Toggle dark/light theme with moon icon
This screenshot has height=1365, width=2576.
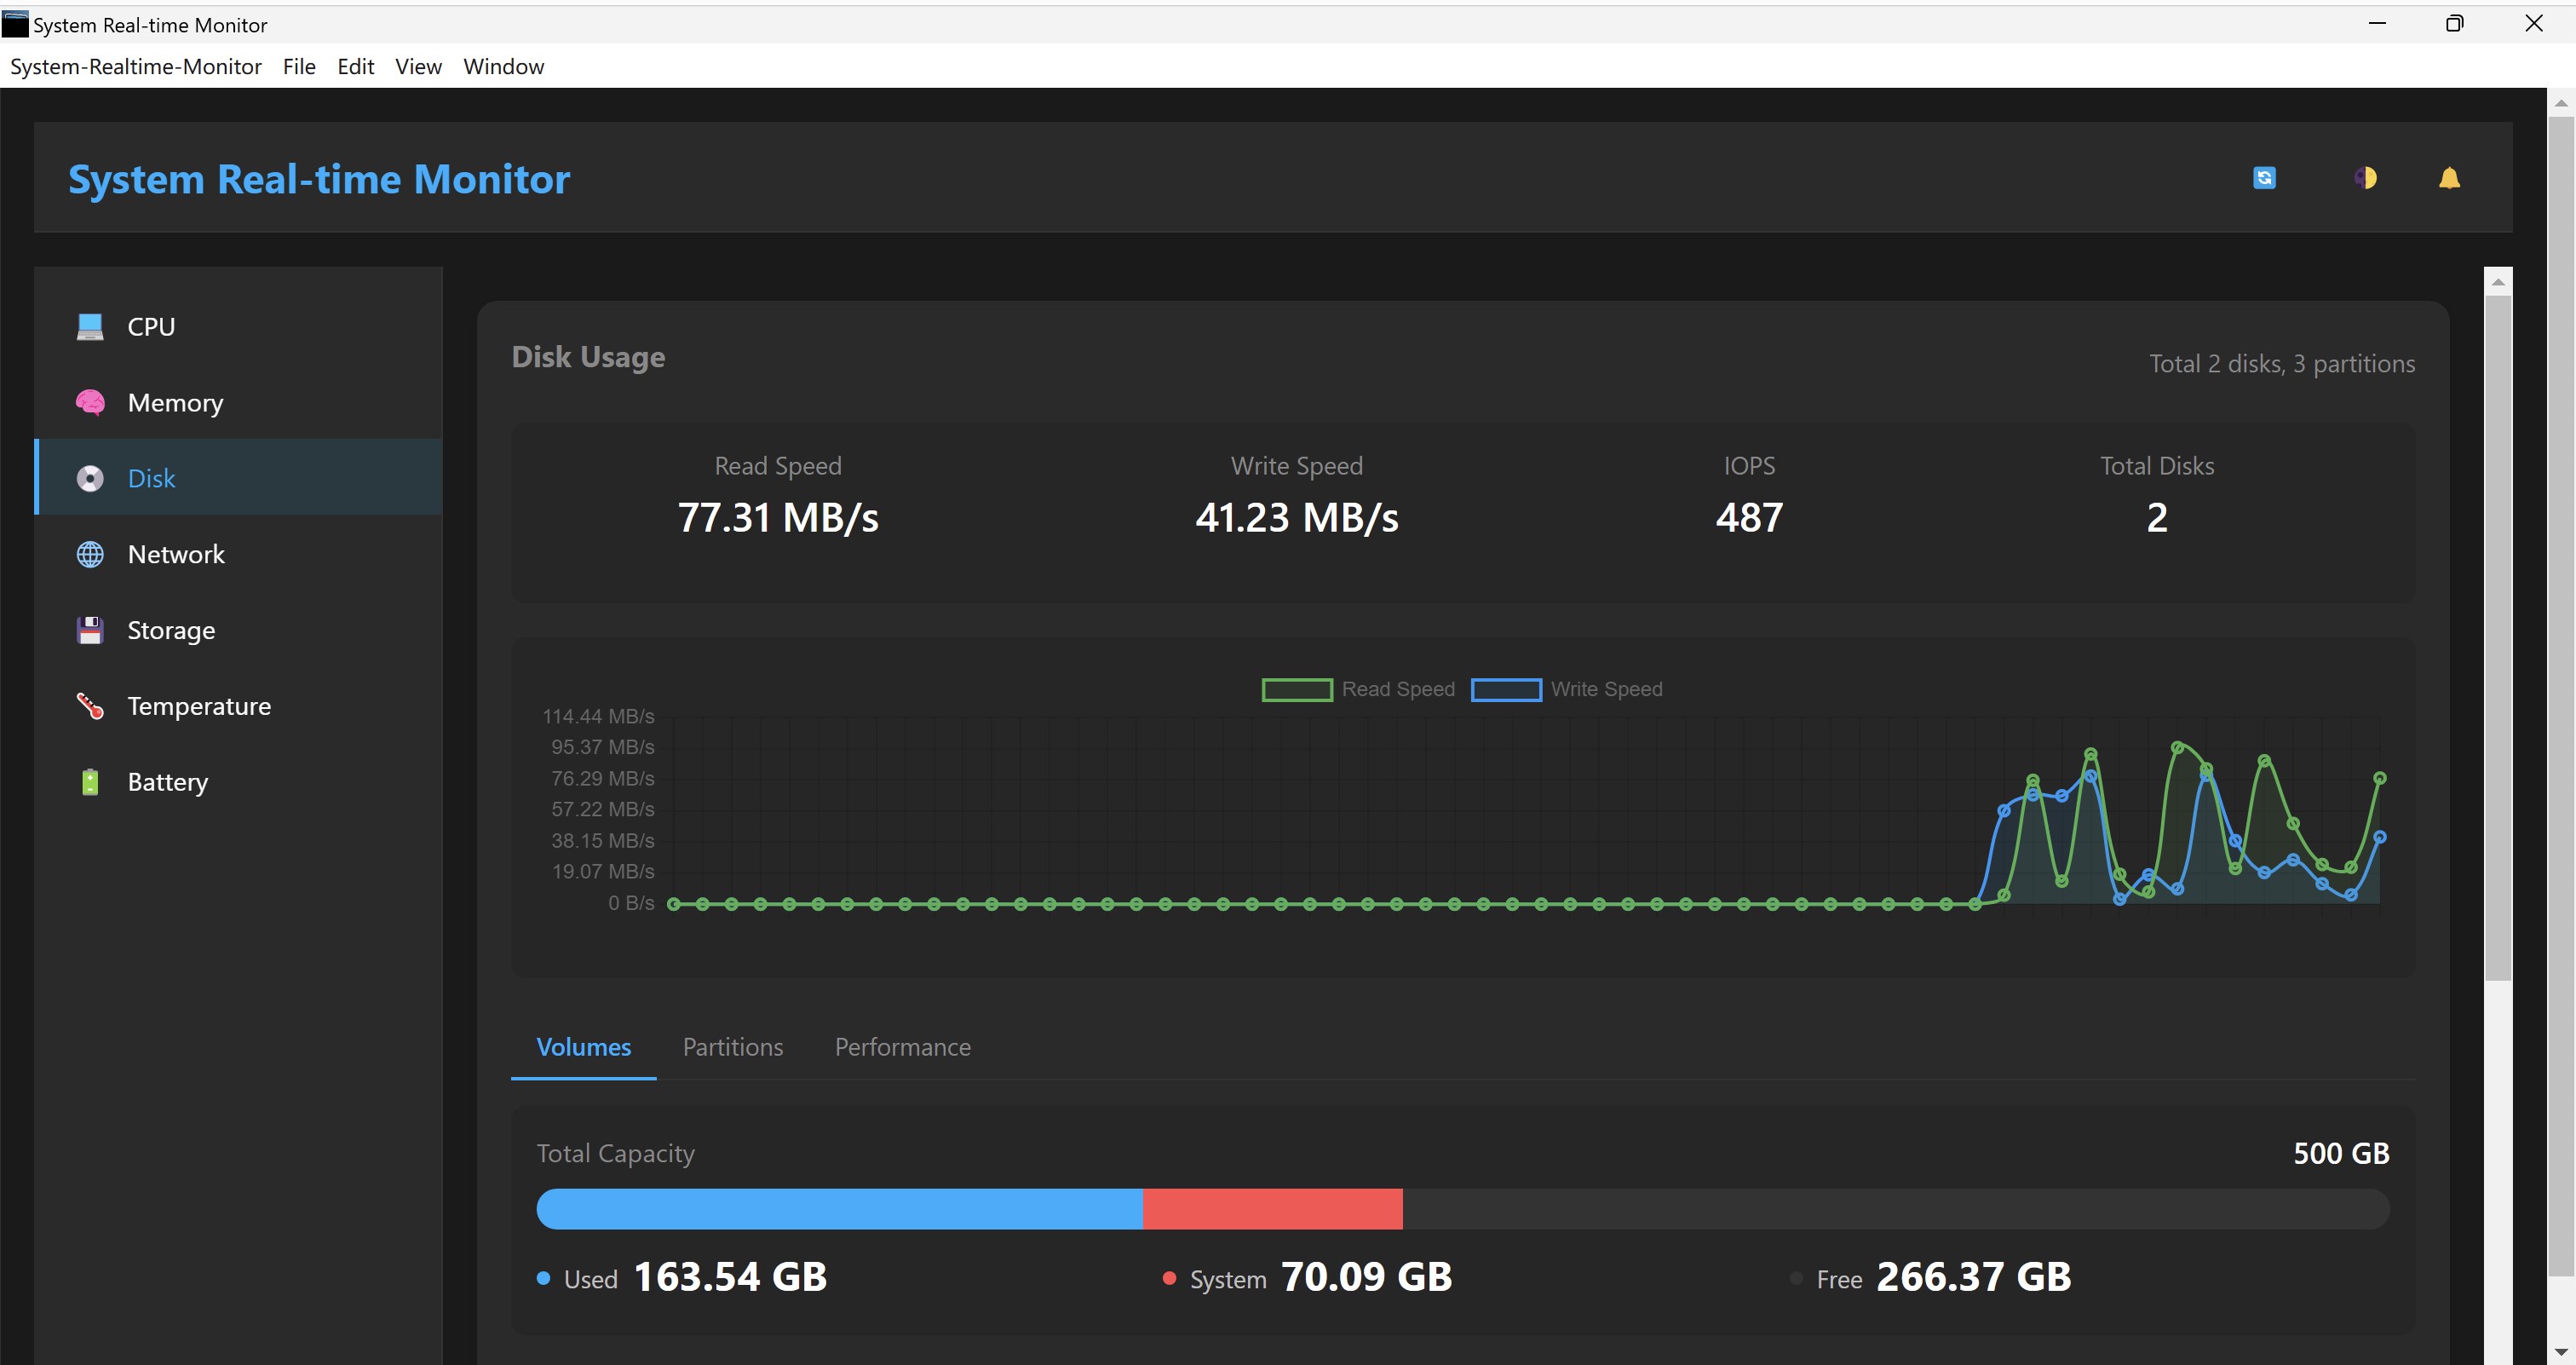point(2365,177)
